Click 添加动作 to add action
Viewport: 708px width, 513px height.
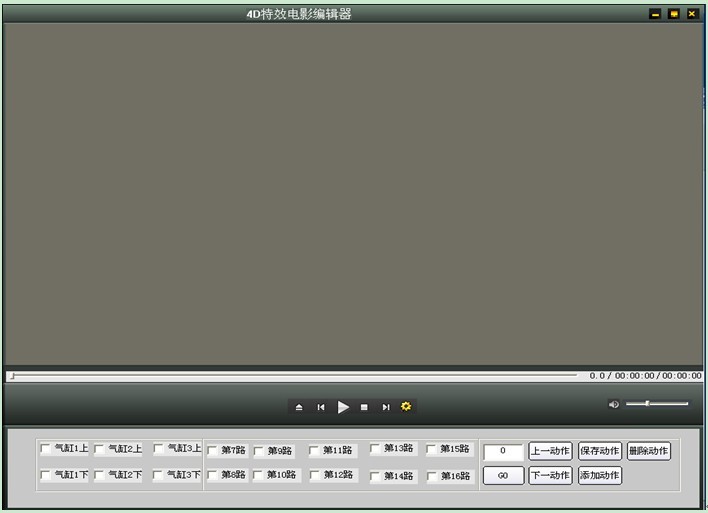pos(599,475)
